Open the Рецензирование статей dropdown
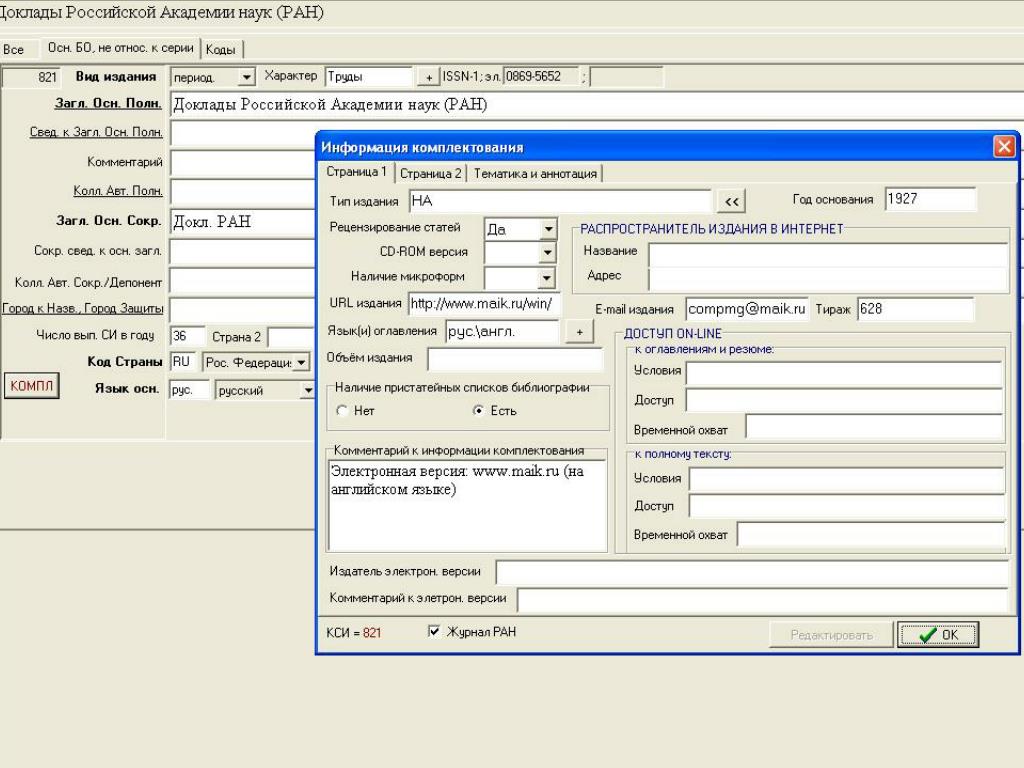 point(548,229)
